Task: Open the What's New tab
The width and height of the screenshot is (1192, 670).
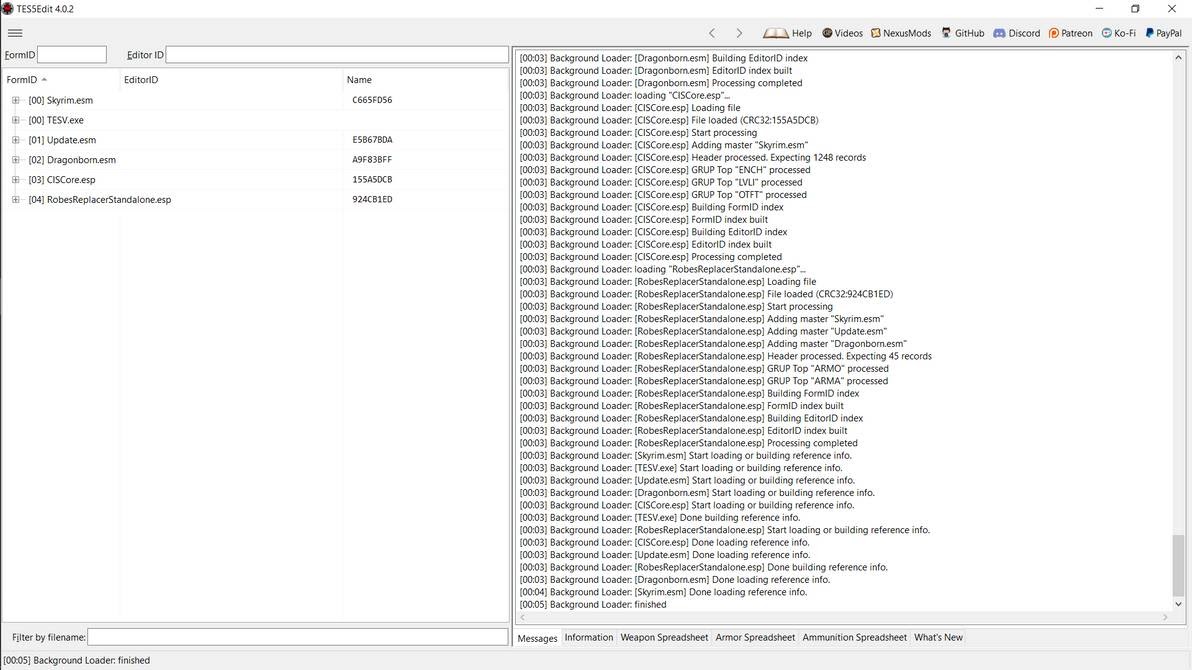Action: pos(937,637)
